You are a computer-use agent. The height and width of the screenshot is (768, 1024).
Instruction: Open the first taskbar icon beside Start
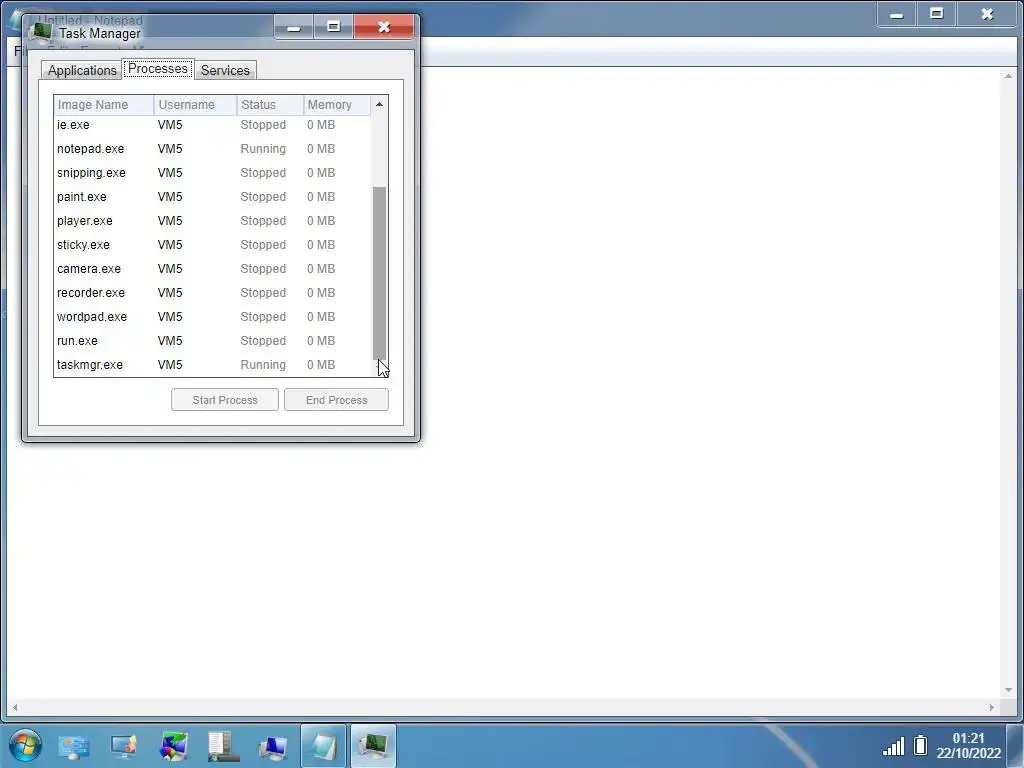click(x=74, y=746)
